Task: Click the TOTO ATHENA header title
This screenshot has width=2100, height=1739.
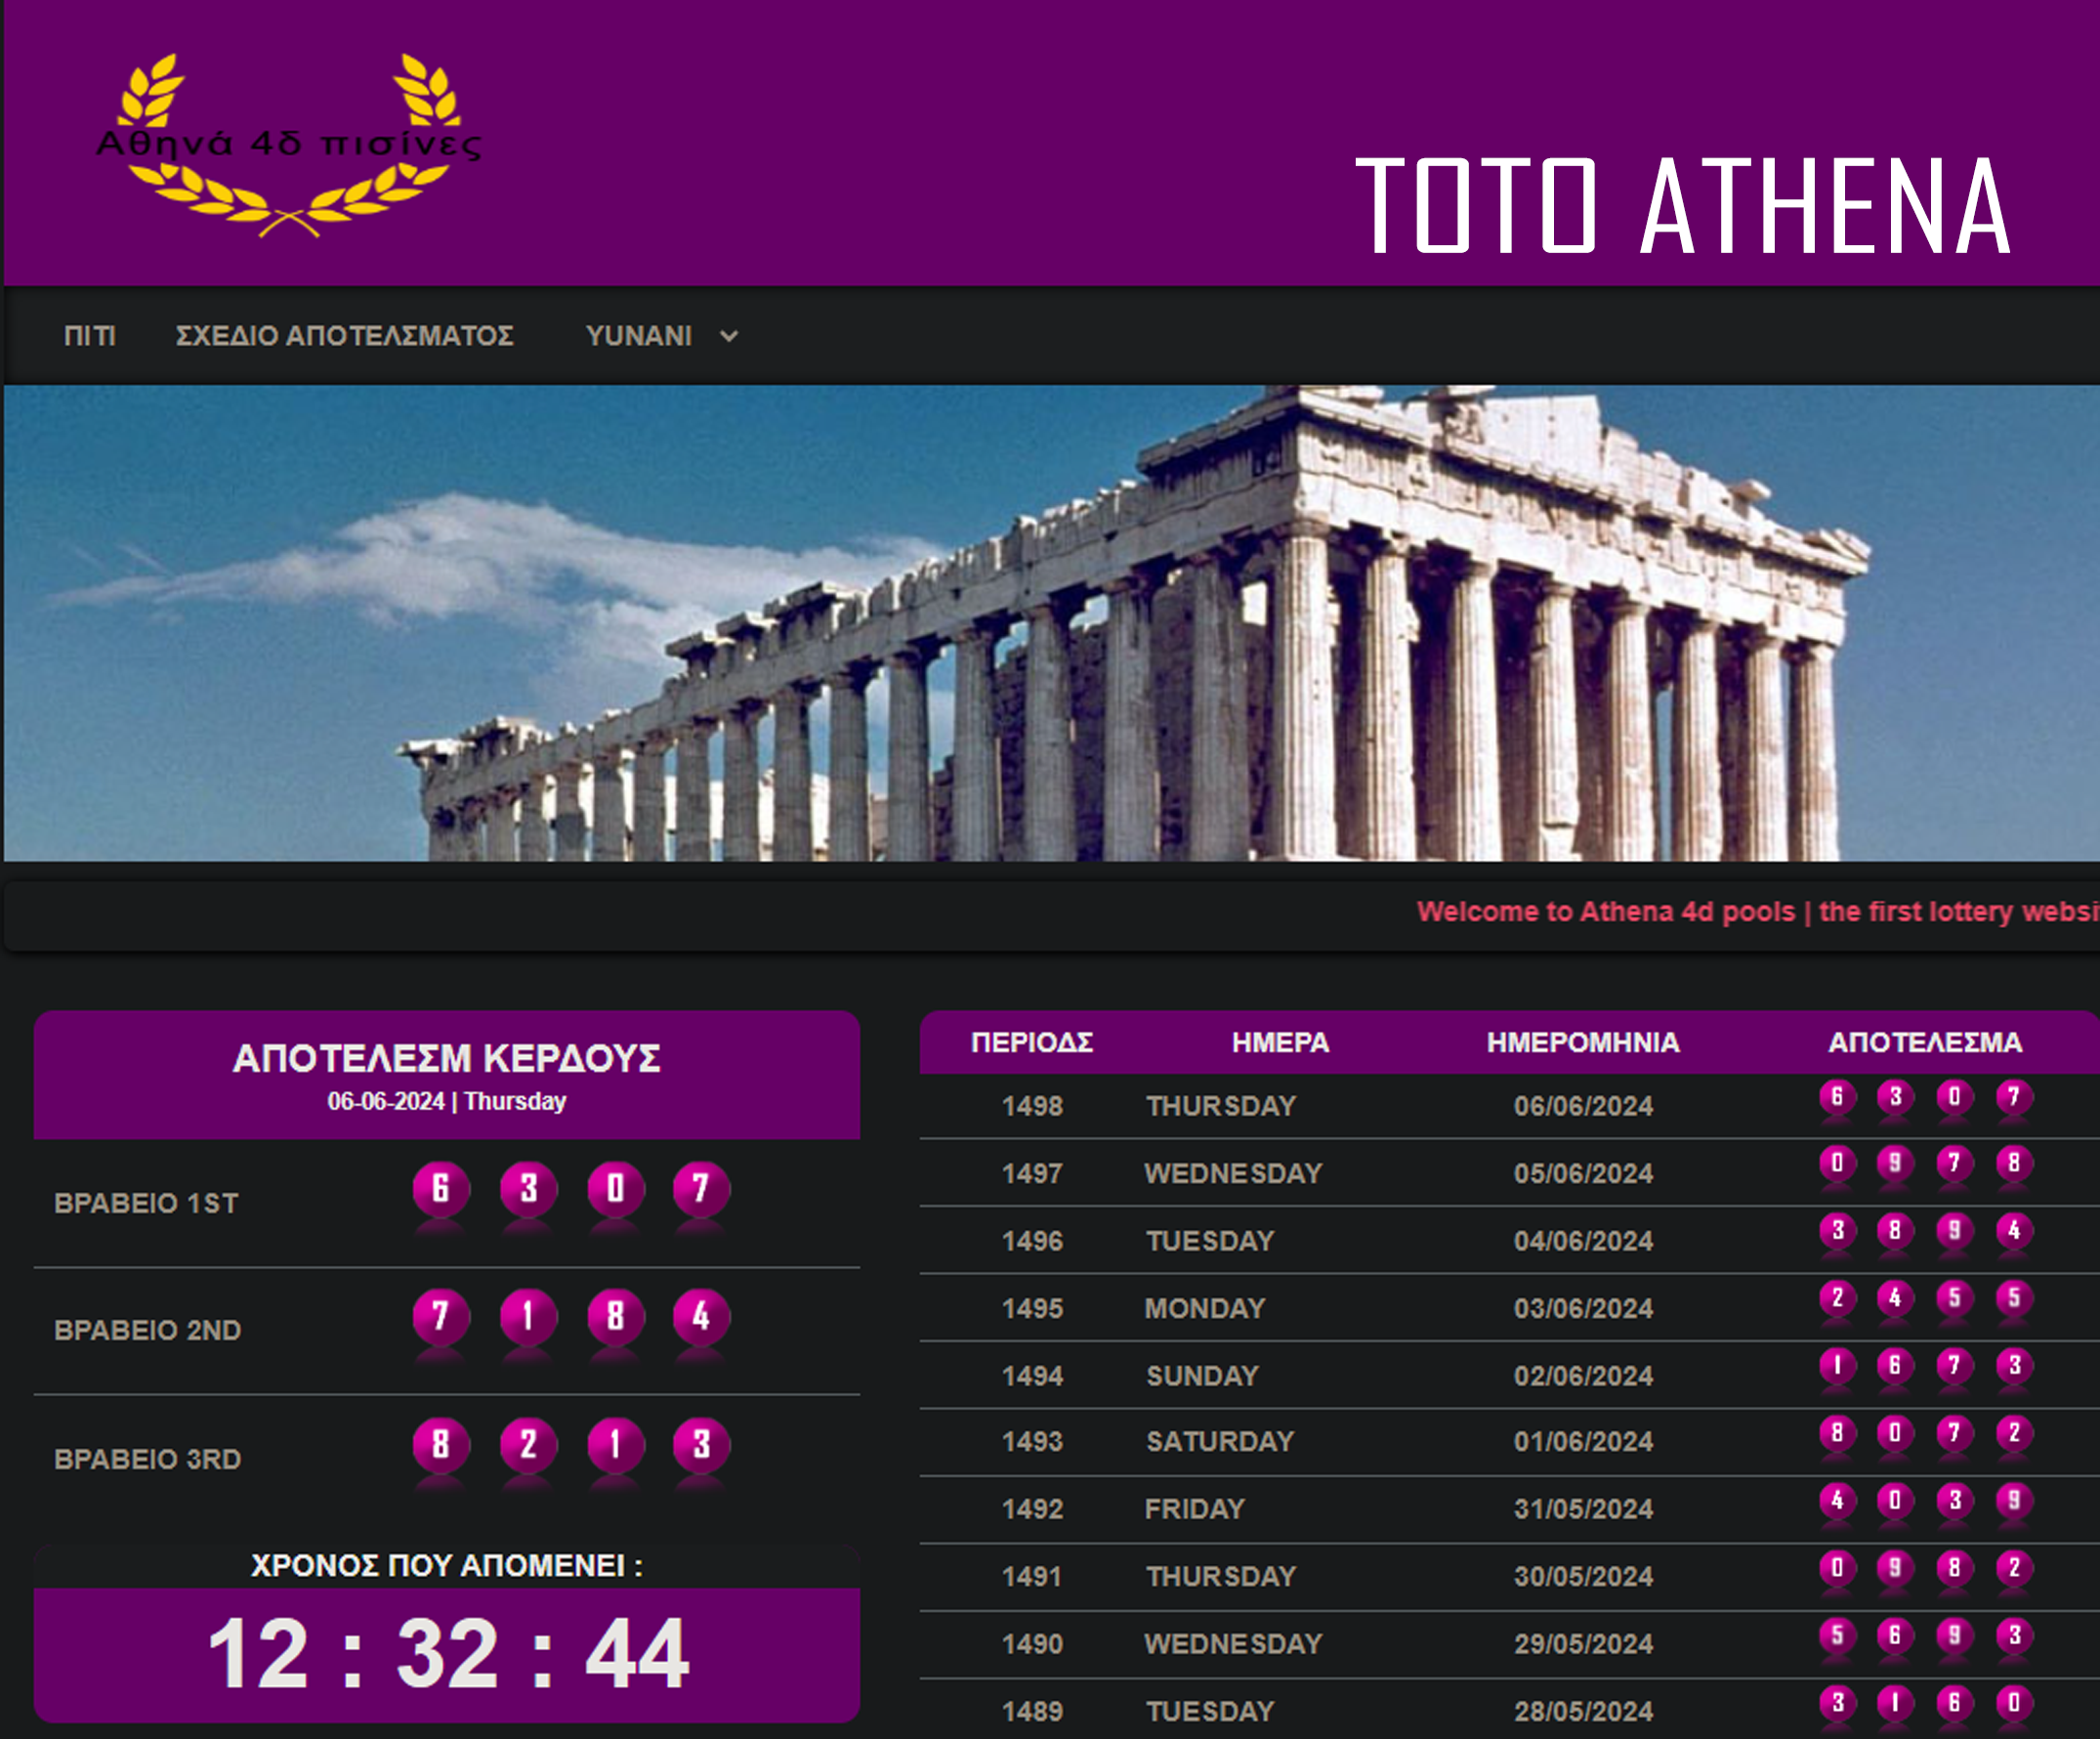Action: coord(1683,205)
